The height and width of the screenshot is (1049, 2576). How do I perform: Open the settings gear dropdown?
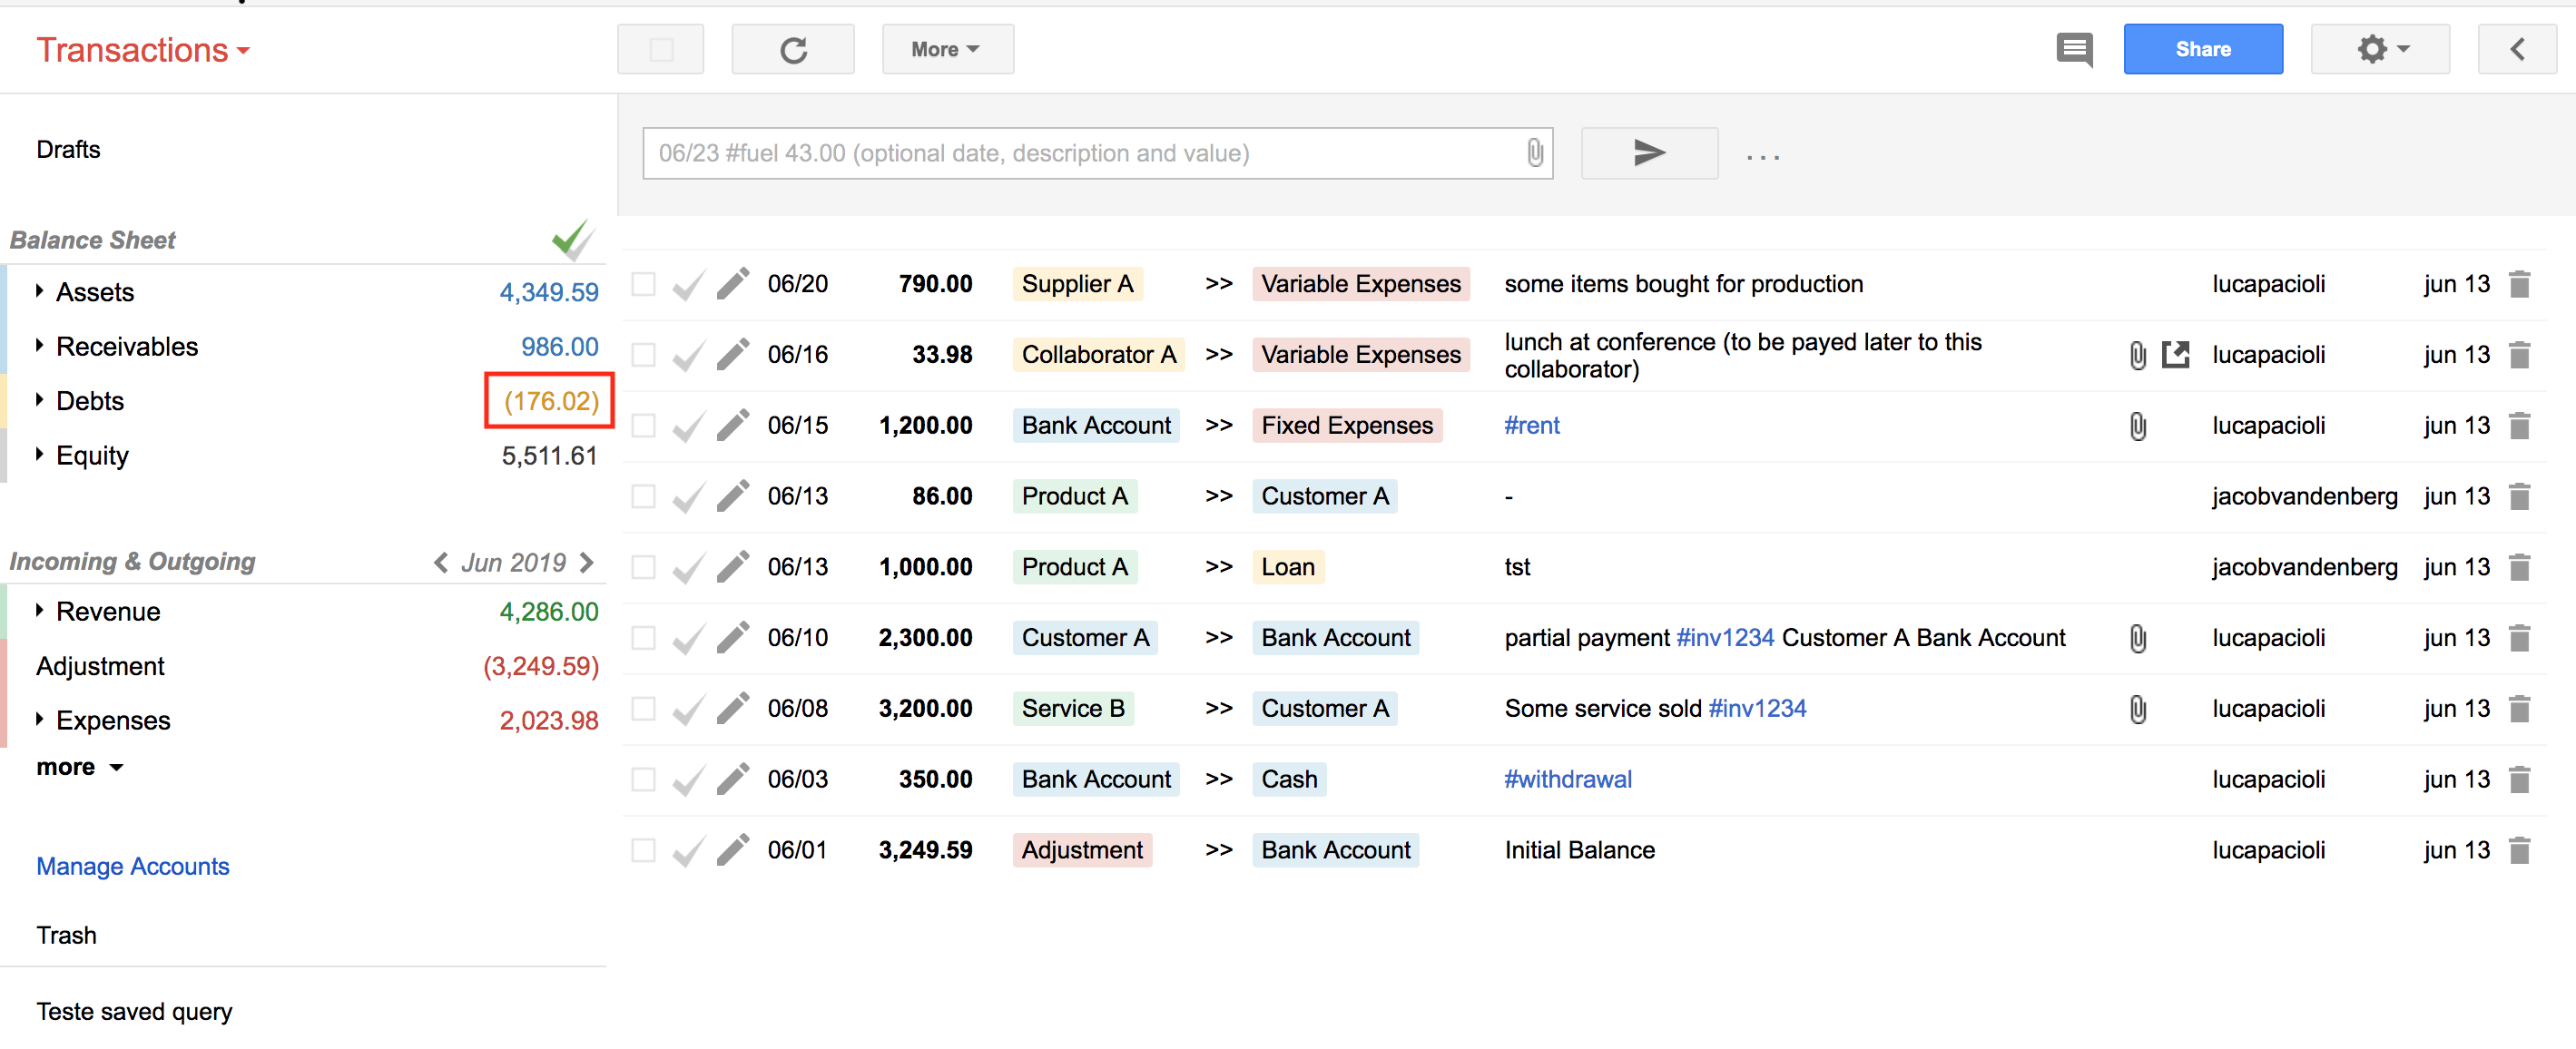pyautogui.click(x=2379, y=49)
